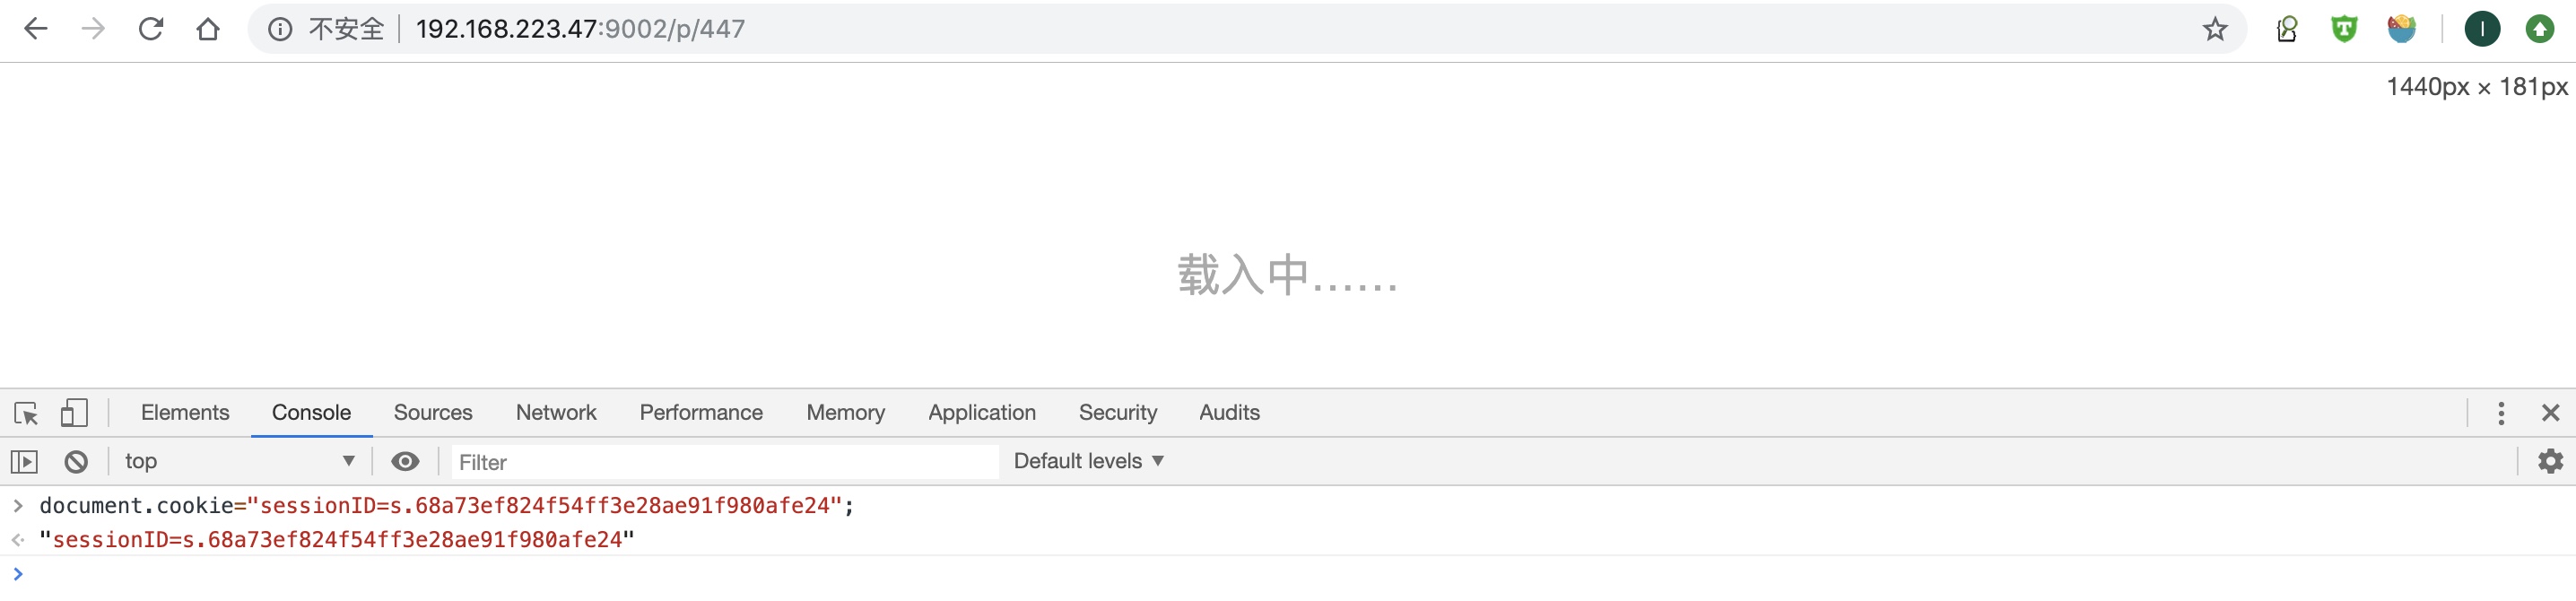Click the page reload icon
Screen dimensions: 2576x601
150,28
